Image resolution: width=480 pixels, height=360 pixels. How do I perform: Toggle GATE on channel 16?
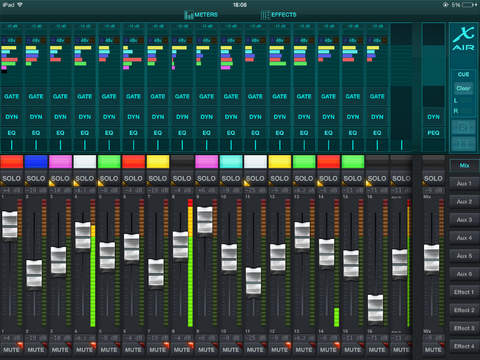point(377,96)
